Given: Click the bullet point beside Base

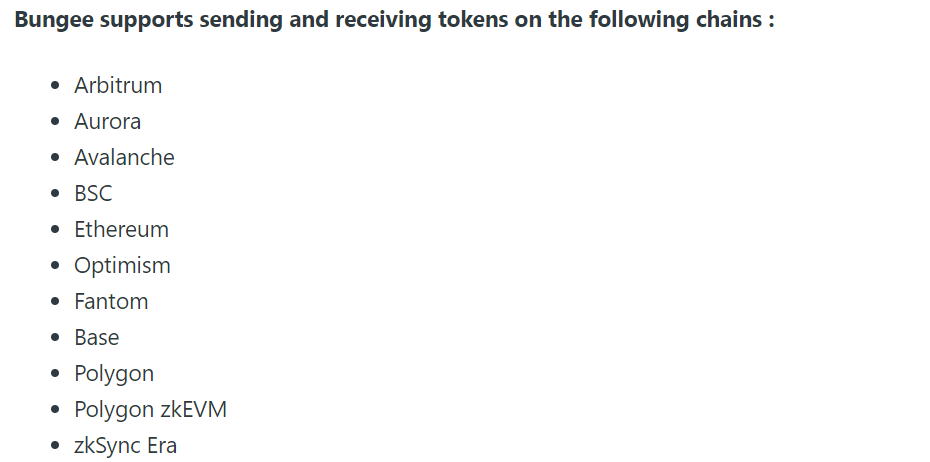Looking at the screenshot, I should pos(56,337).
